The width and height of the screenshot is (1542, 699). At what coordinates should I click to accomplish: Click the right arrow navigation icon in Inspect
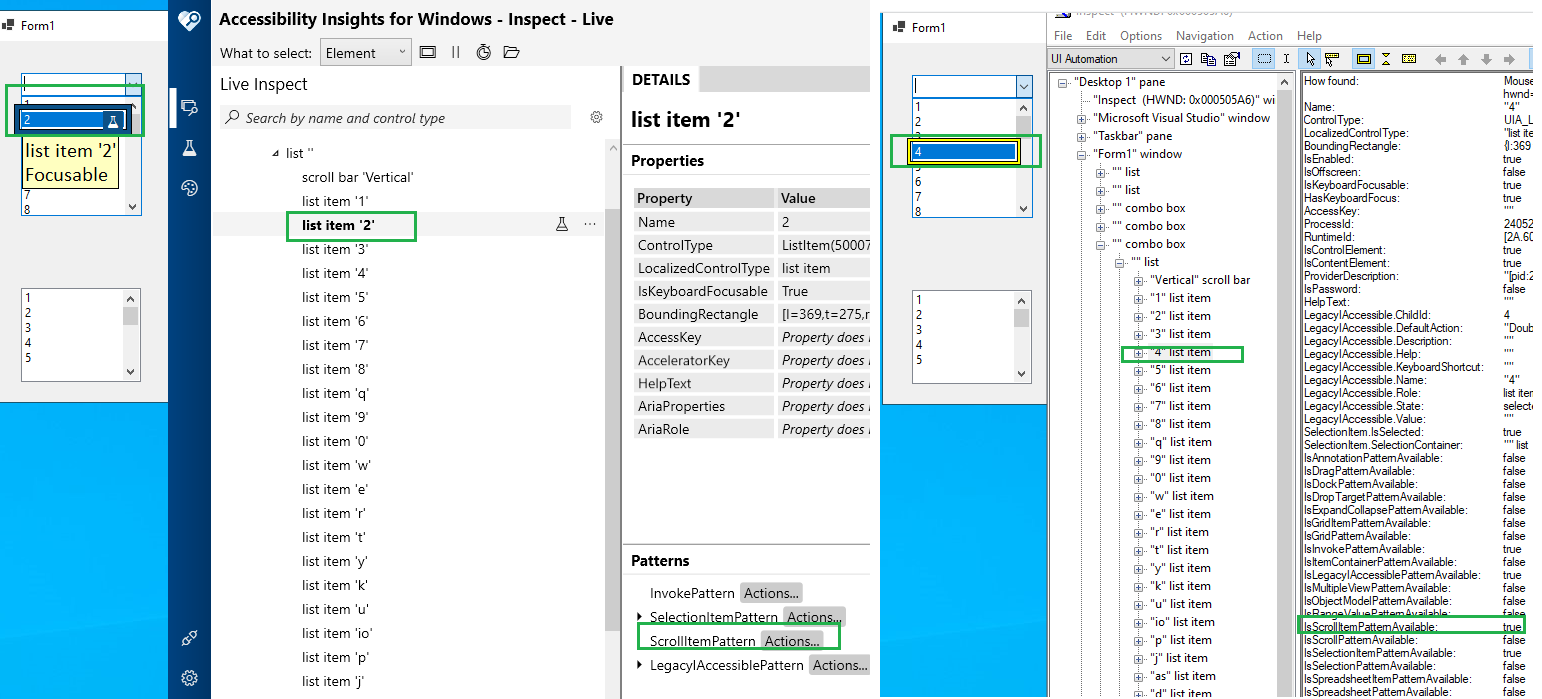click(x=1509, y=59)
